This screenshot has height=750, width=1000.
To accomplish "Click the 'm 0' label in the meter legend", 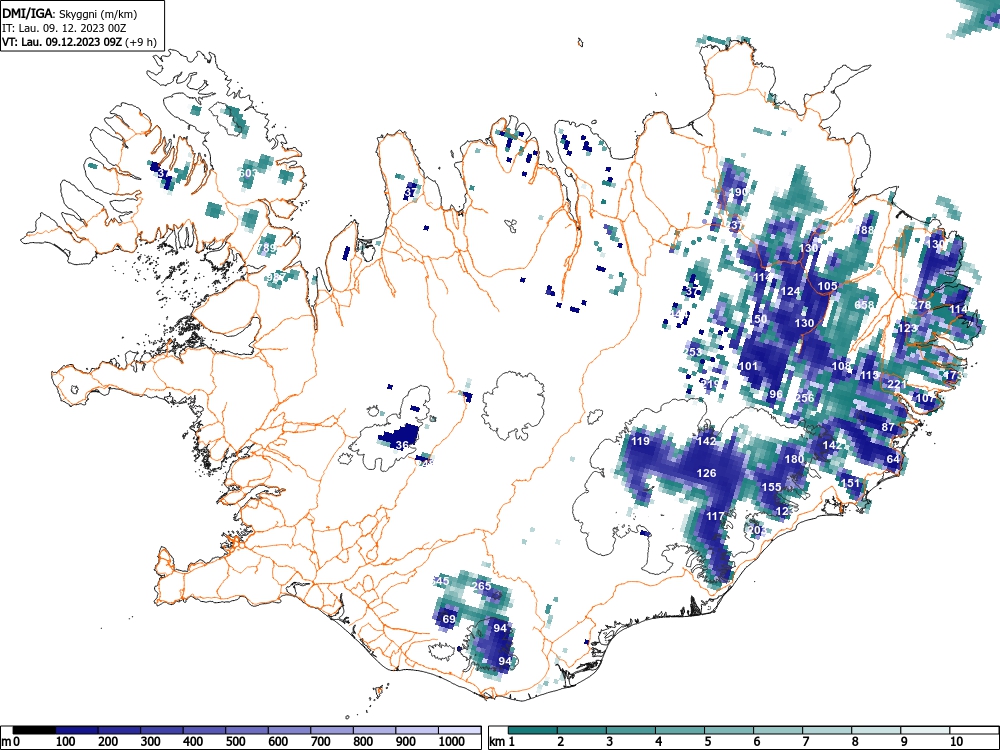I will coord(10,742).
